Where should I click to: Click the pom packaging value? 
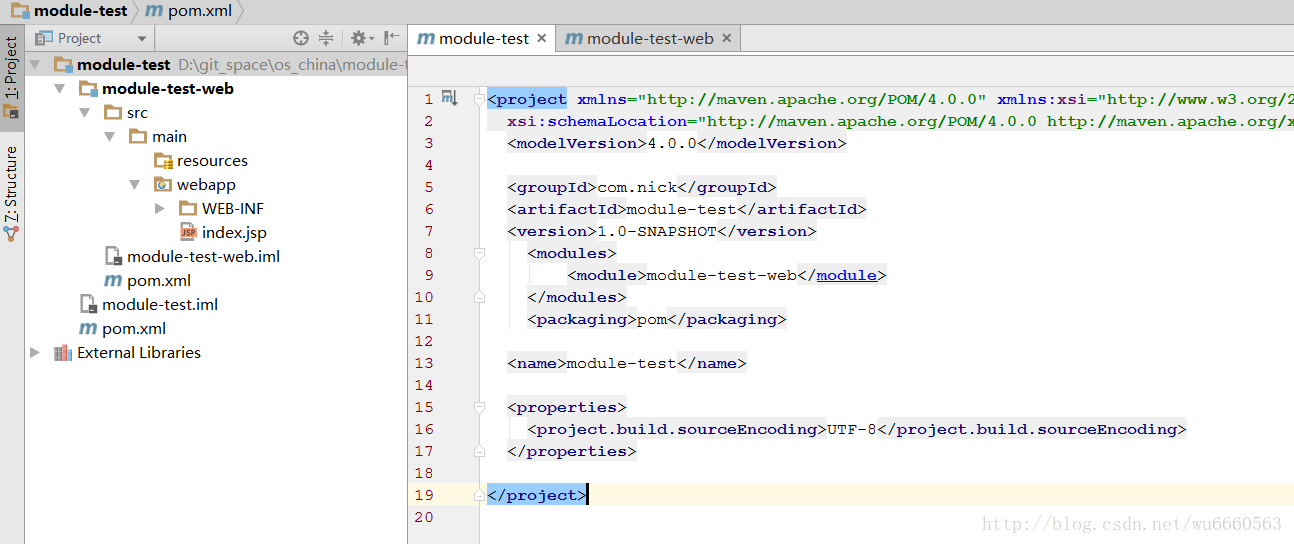click(652, 319)
